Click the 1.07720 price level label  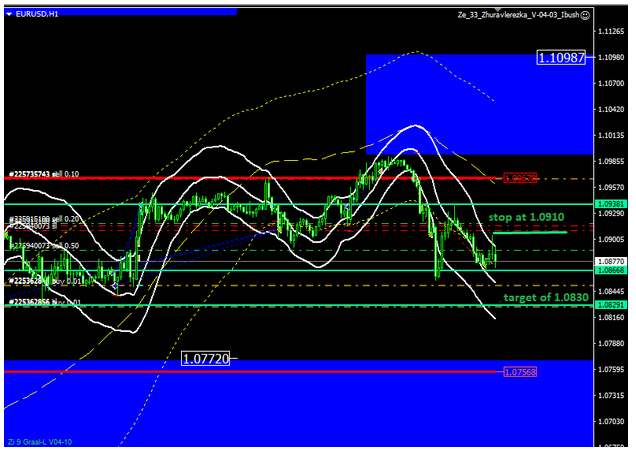[205, 357]
